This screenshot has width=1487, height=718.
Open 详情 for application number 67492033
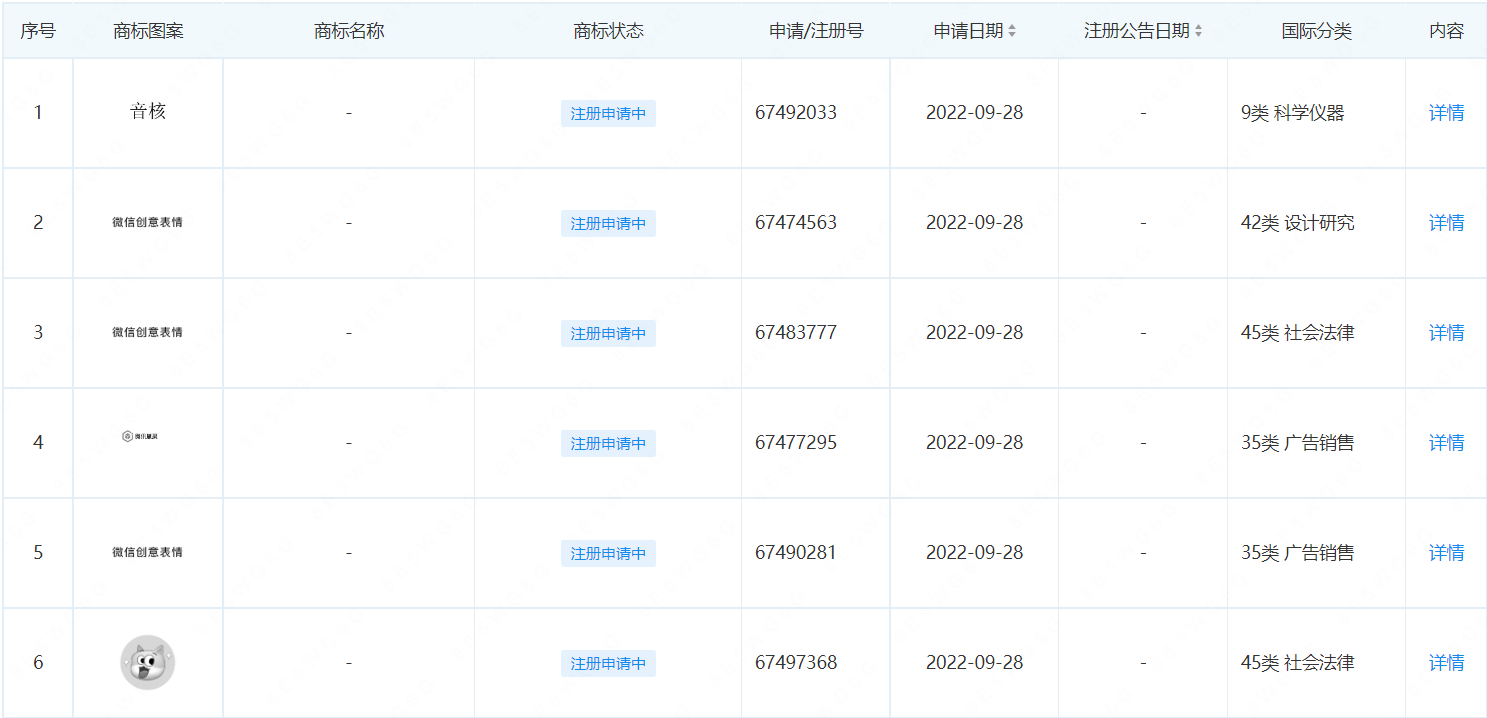click(x=1446, y=113)
